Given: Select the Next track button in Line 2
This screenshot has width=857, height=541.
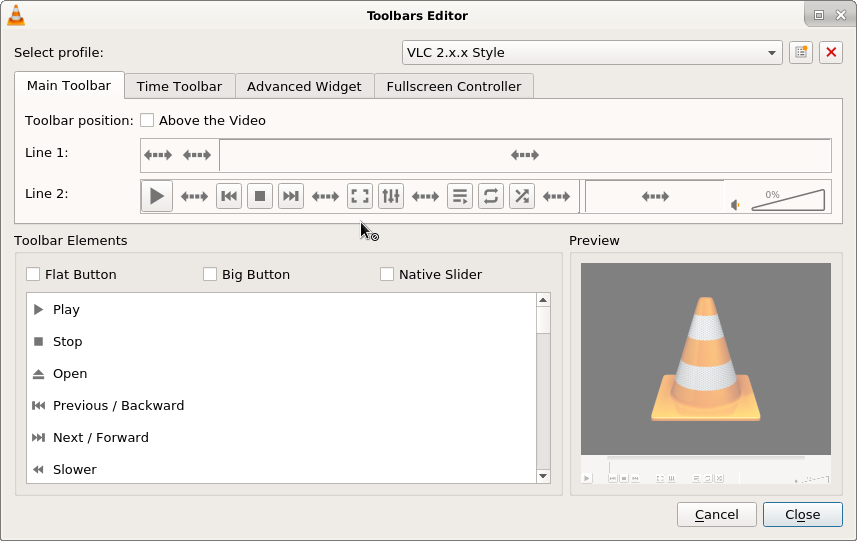Looking at the screenshot, I should coord(291,196).
